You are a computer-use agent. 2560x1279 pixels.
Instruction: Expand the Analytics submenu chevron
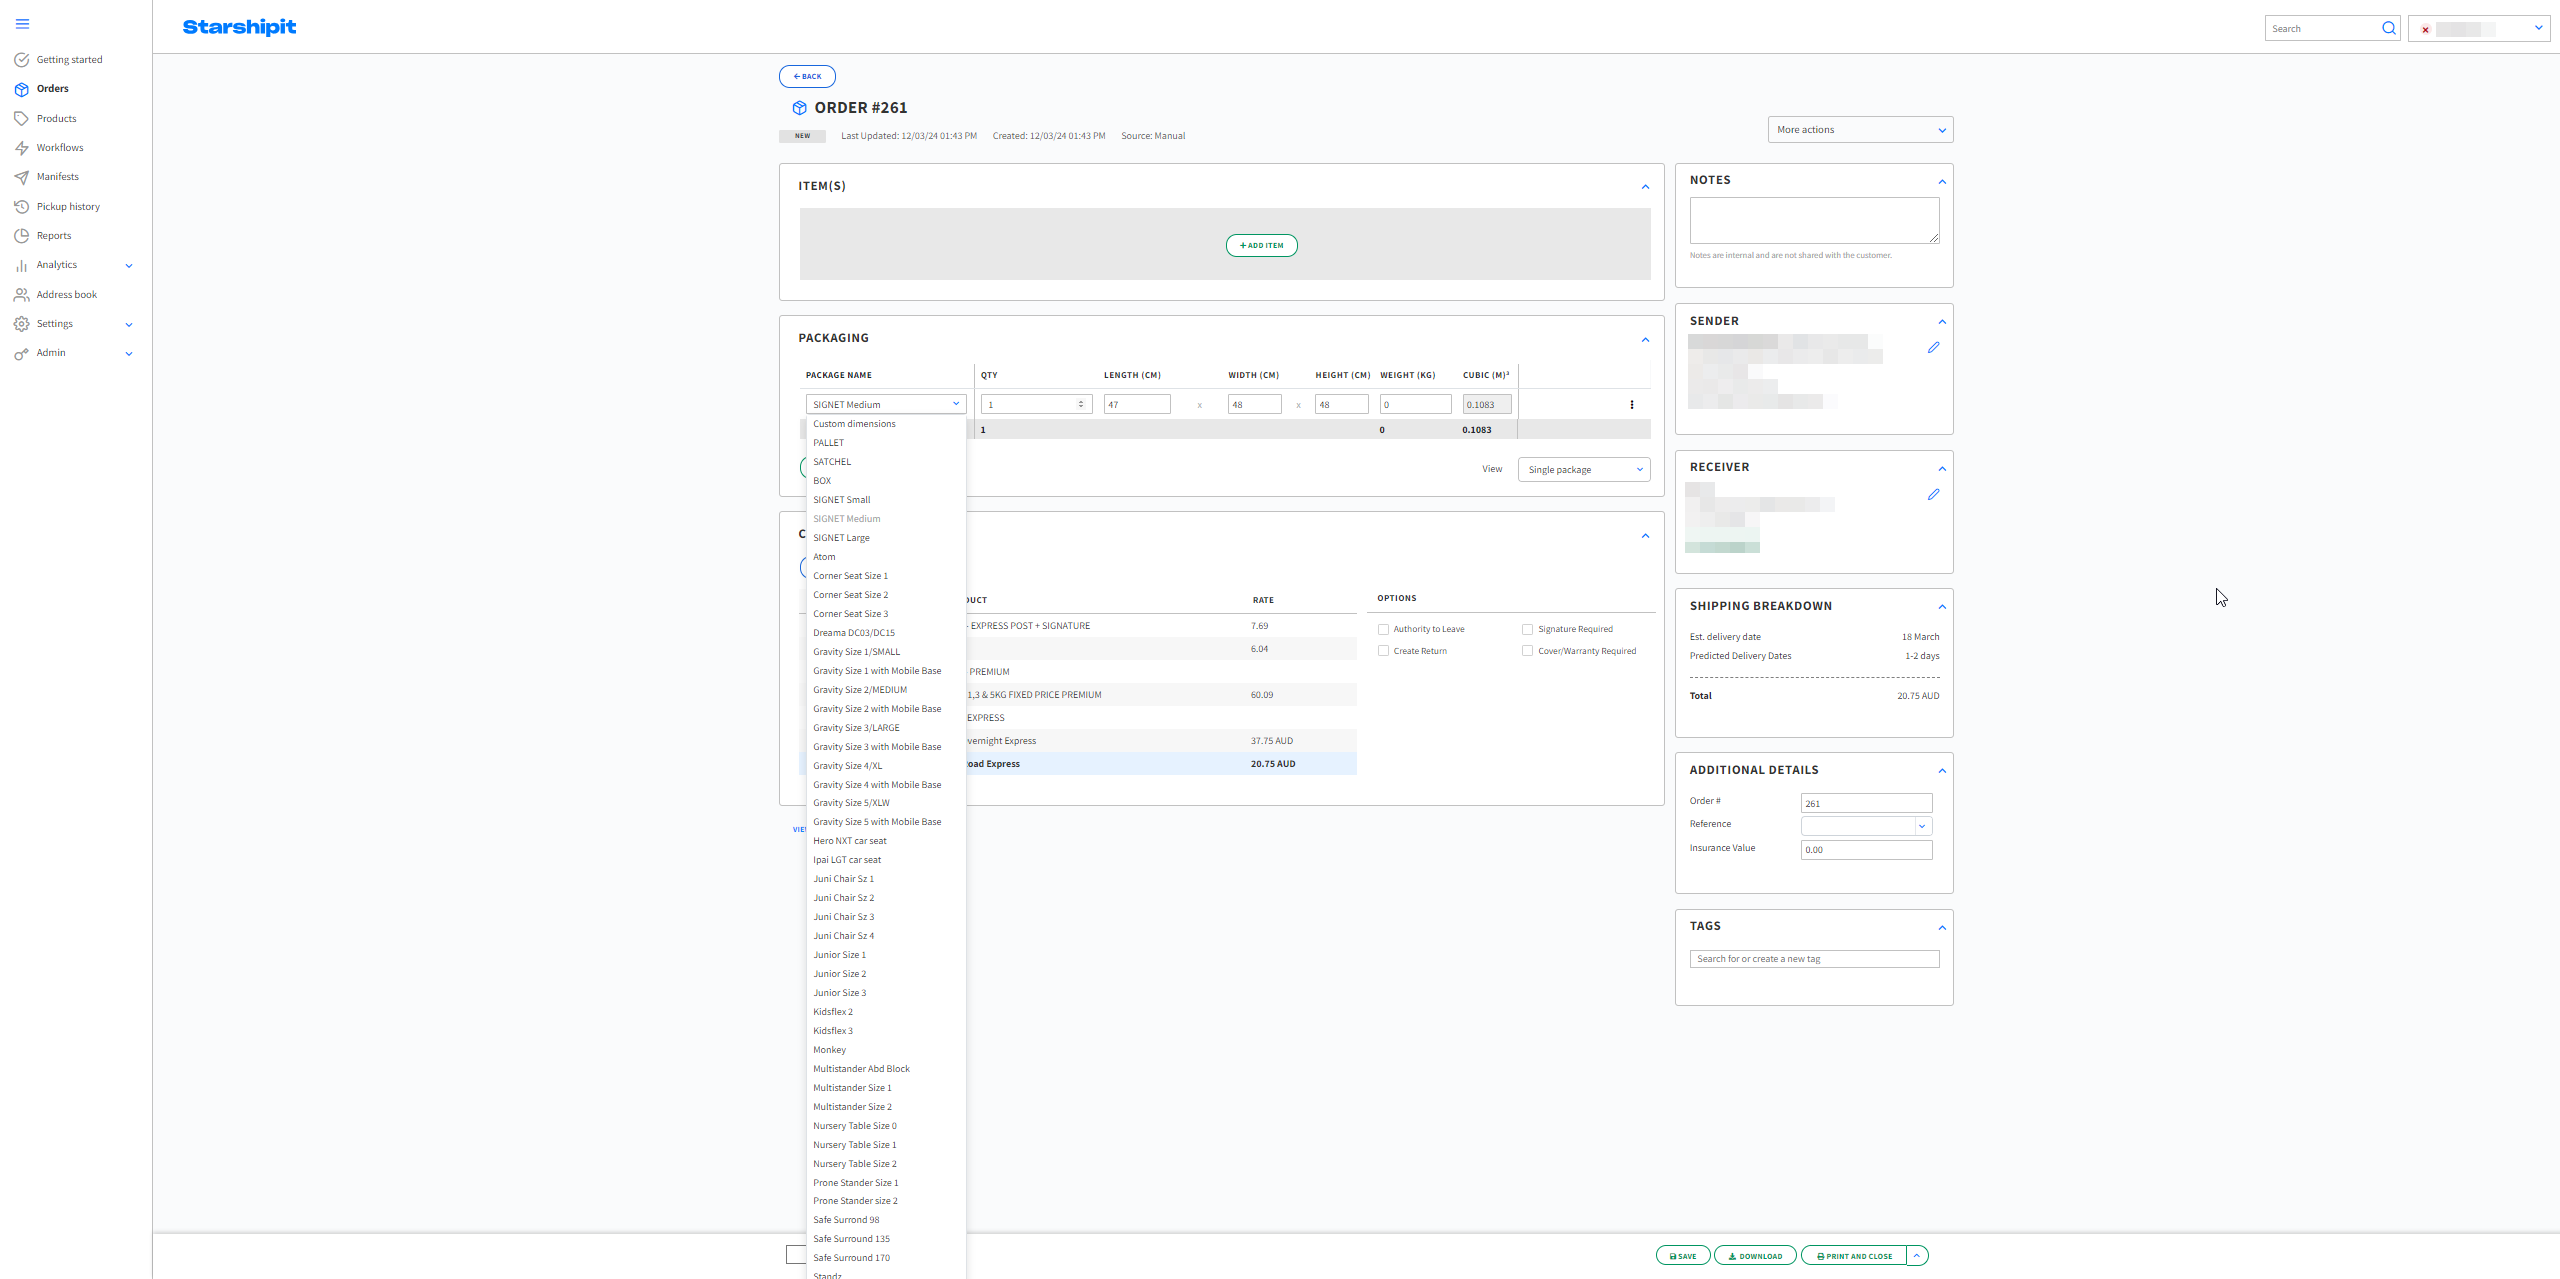[129, 266]
